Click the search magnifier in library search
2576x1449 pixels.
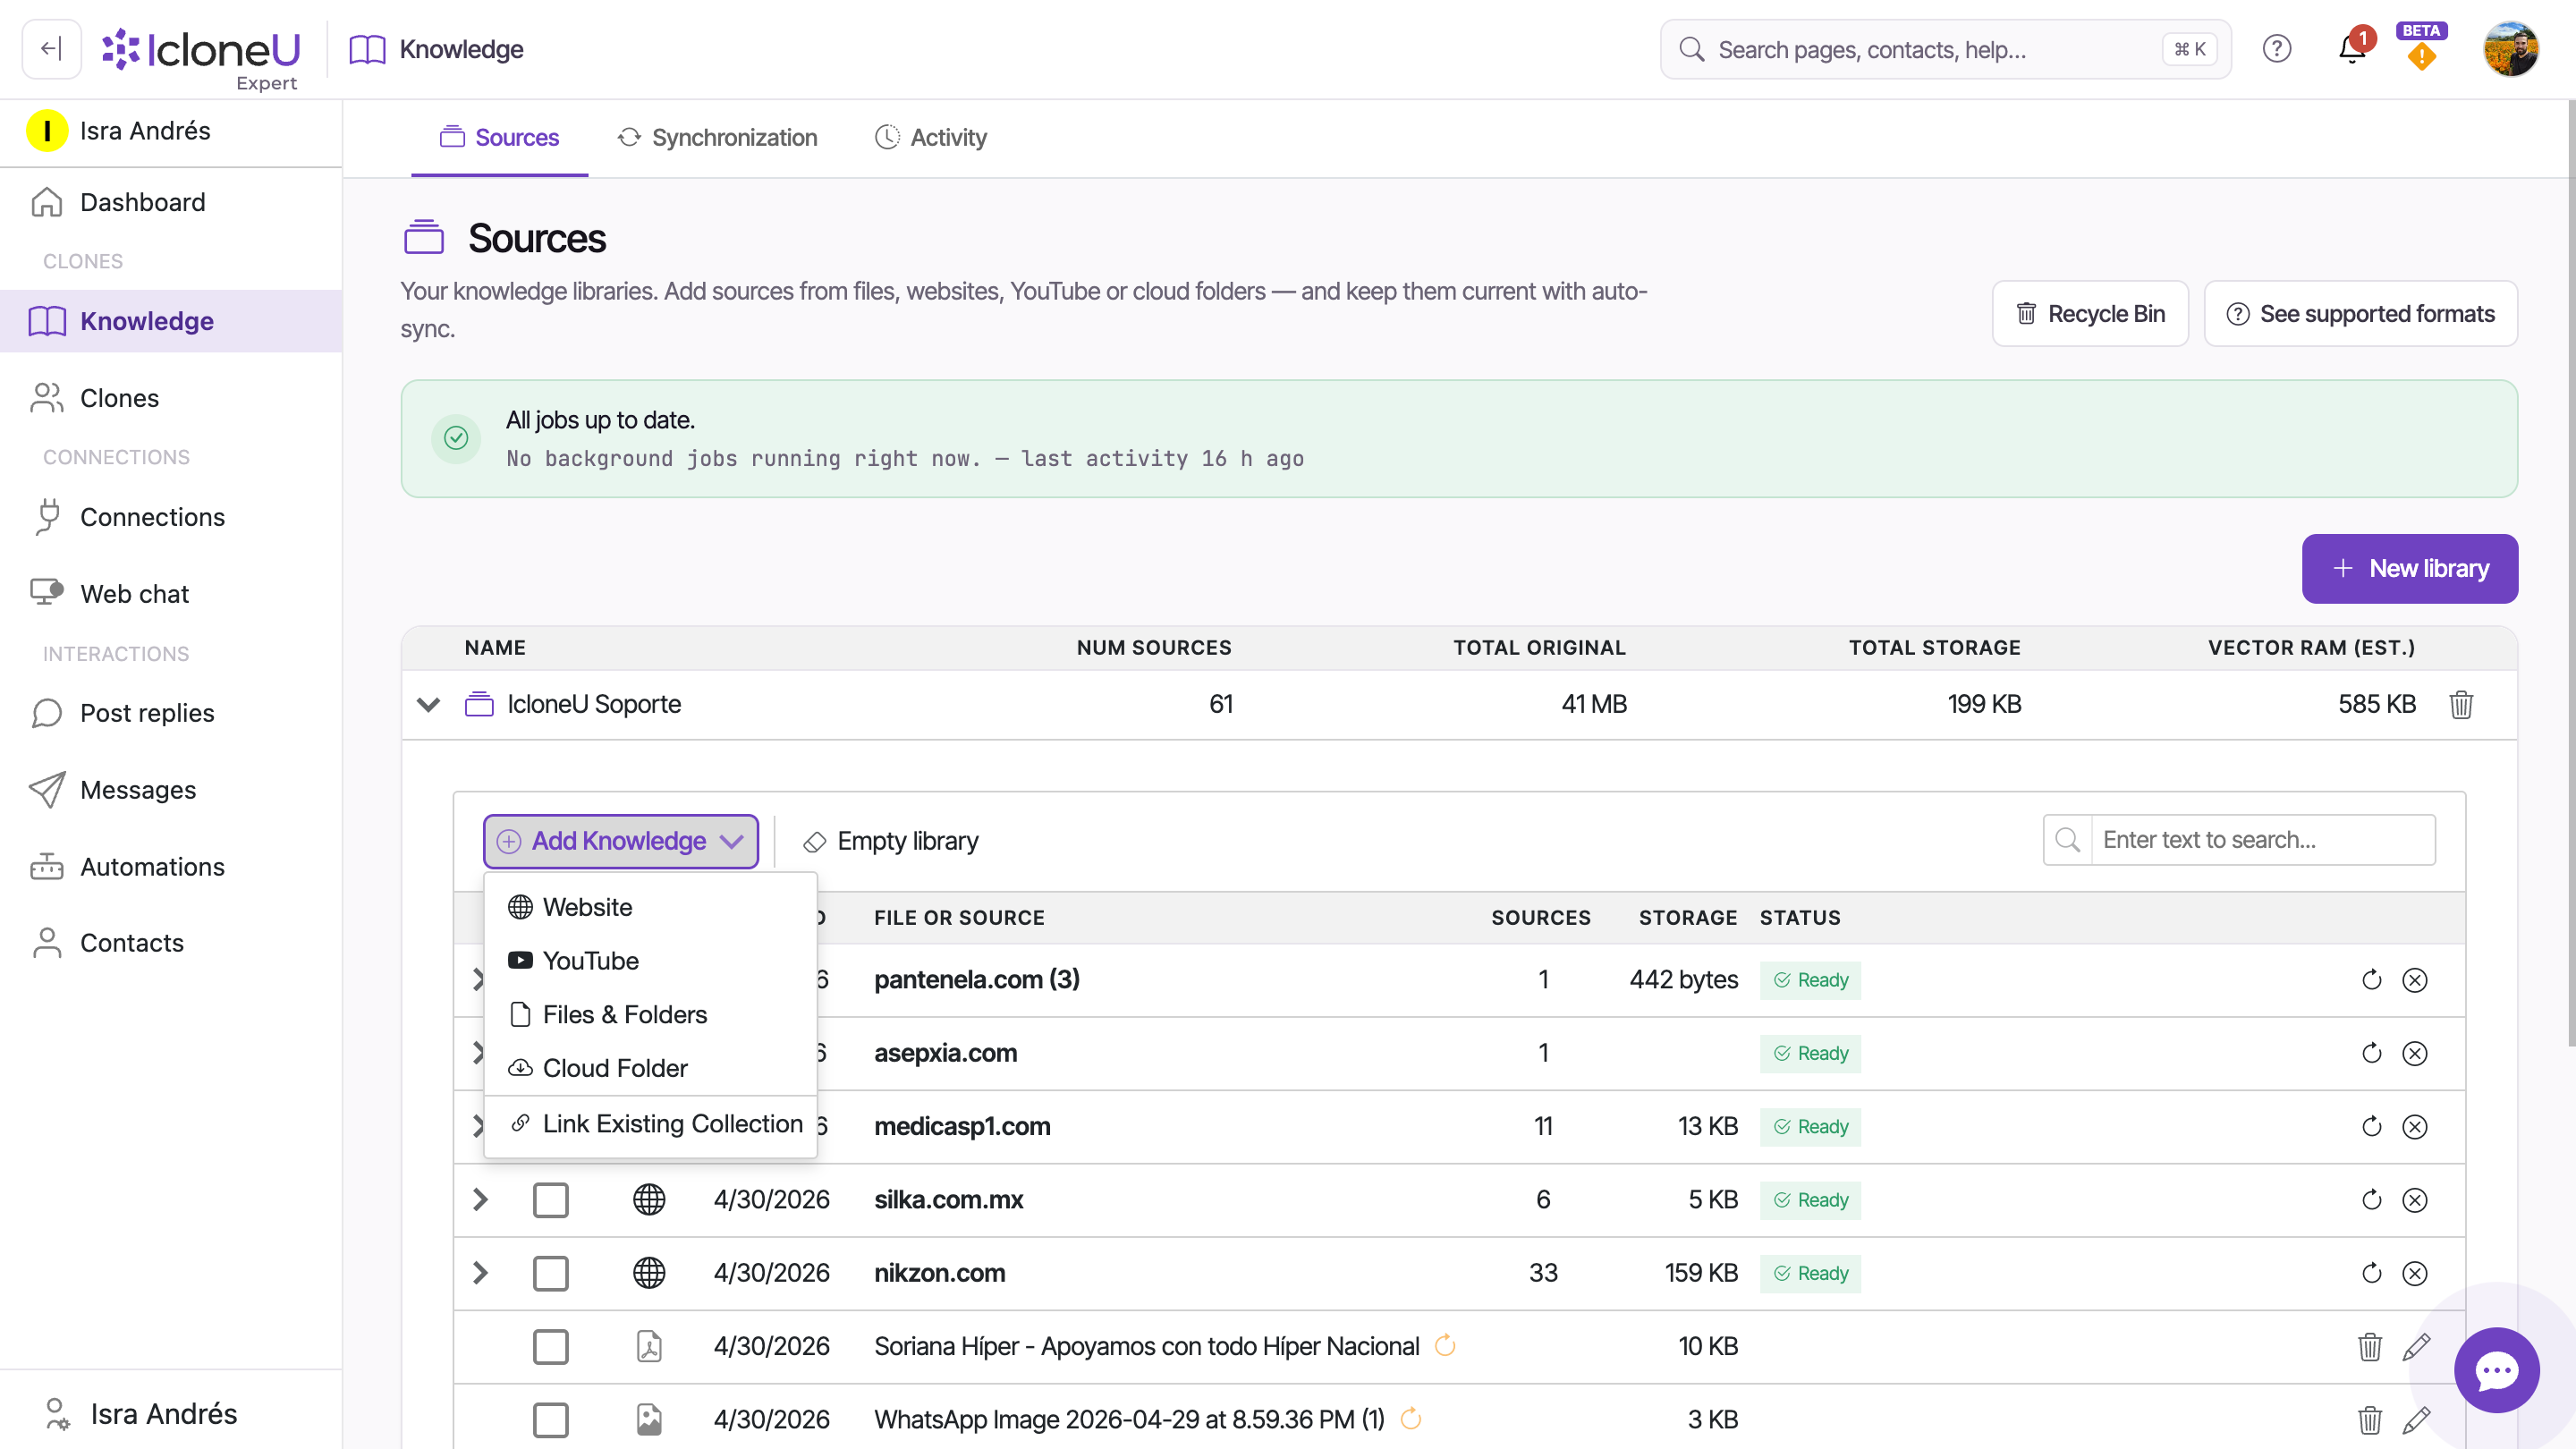click(2067, 840)
